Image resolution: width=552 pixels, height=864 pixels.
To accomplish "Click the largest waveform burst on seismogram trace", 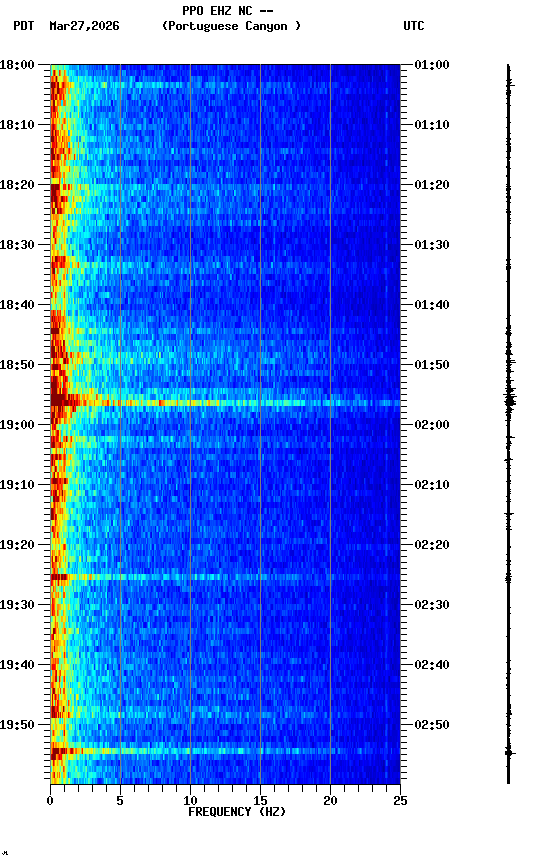I will (x=510, y=399).
